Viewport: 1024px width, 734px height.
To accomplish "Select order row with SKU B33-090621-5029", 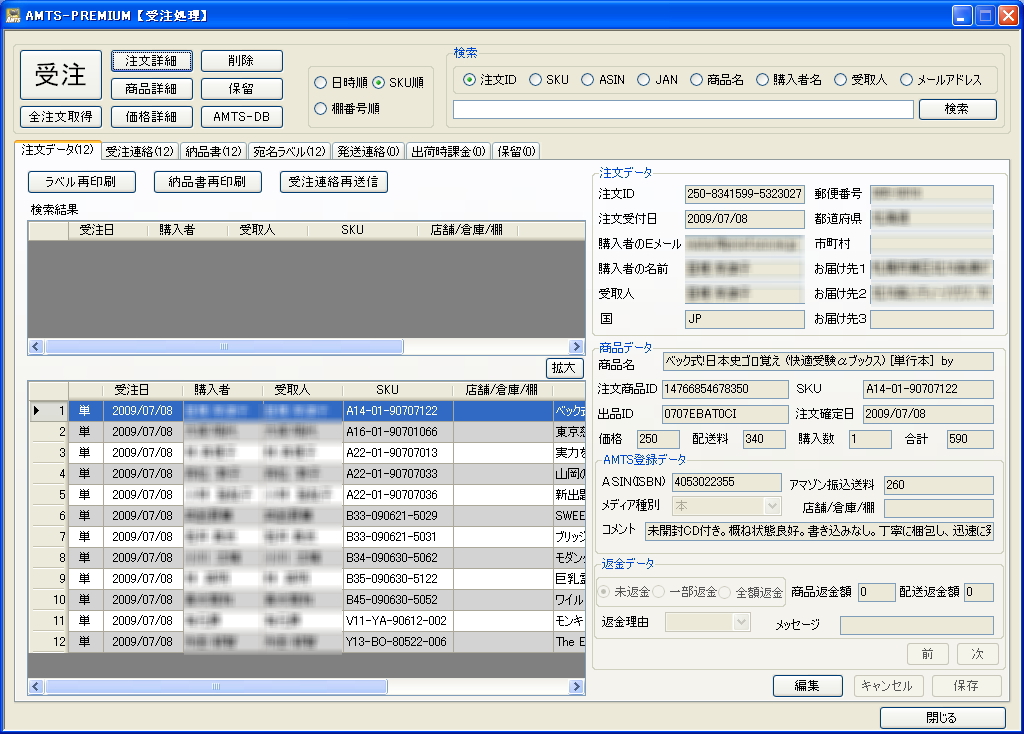I will point(307,516).
